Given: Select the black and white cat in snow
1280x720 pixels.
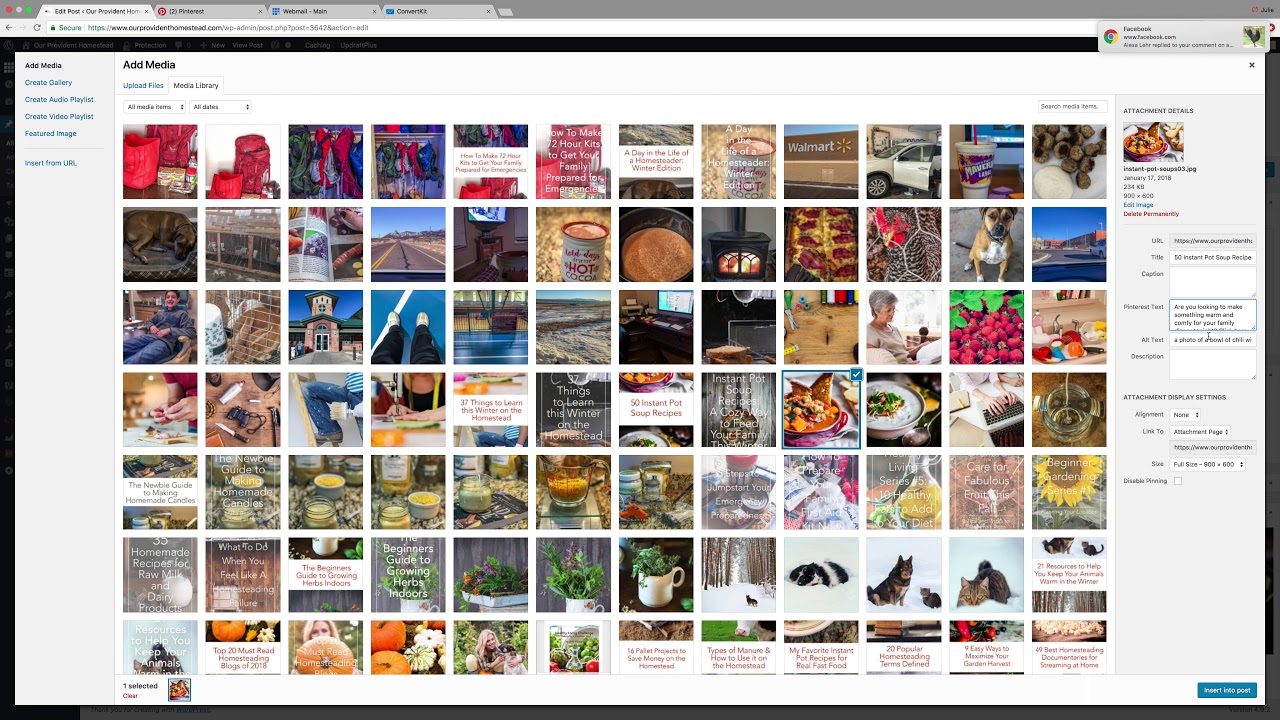Looking at the screenshot, I should point(821,575).
